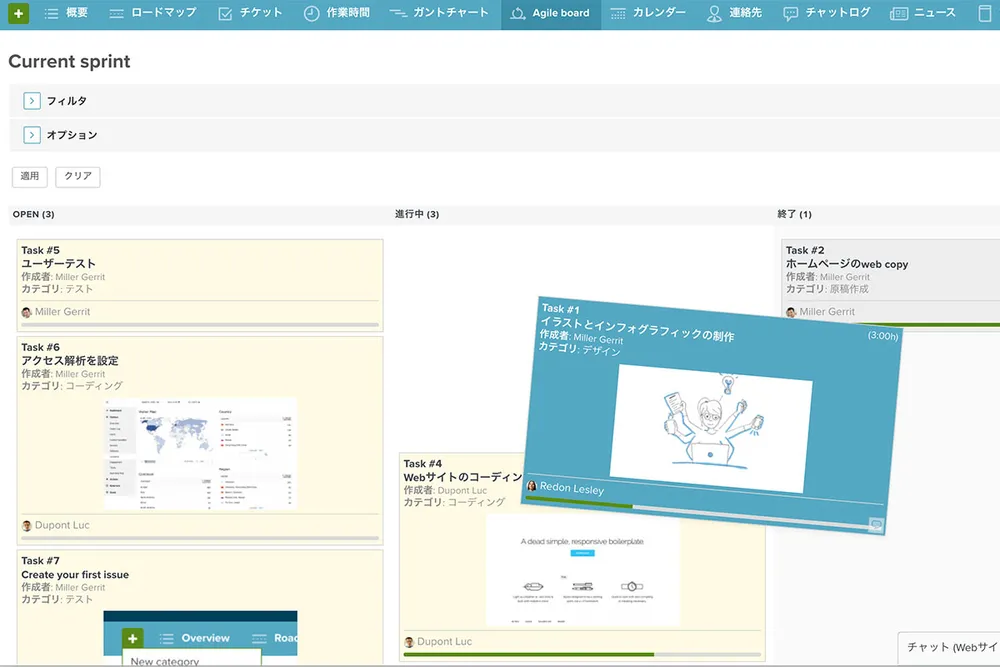Screen dimensions: 1000x667
Task: Click the 作業時間 clock icon
Action: pos(310,14)
